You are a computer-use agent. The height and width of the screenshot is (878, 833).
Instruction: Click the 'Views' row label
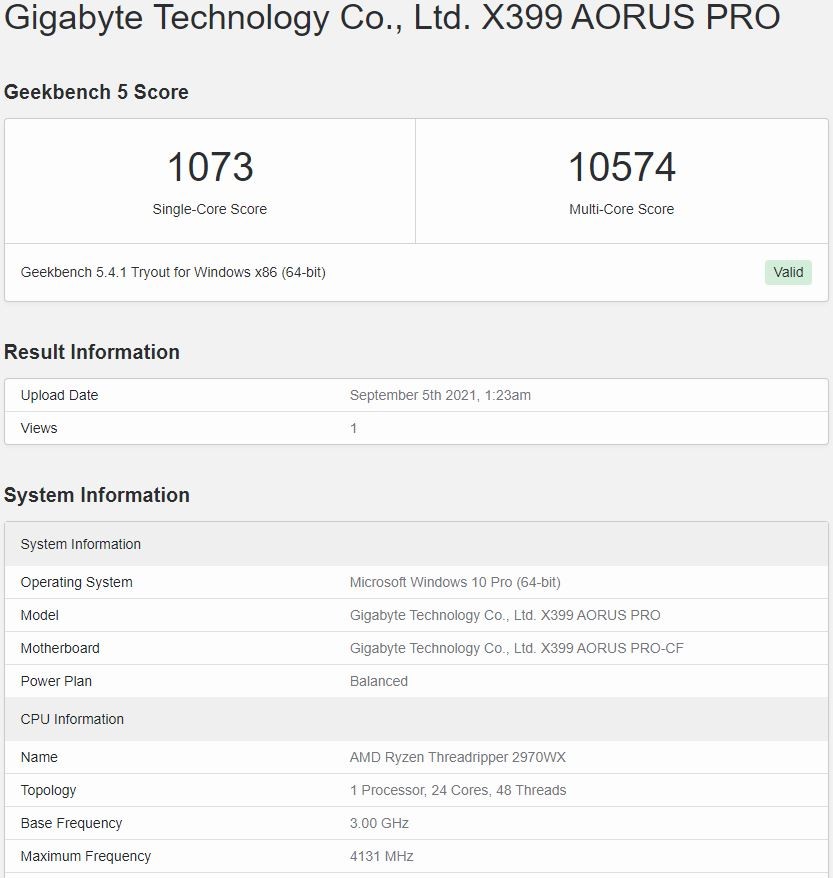39,428
